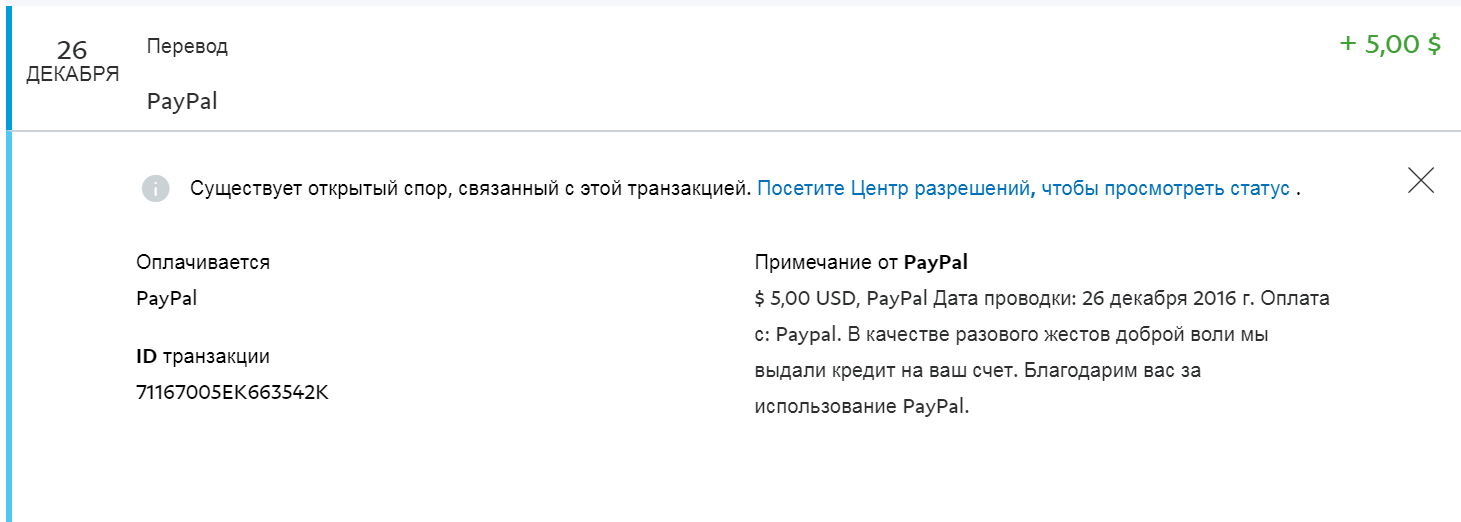Click the ДЕКАБРЯ month label
Viewport: 1461px width, 522px height.
pyautogui.click(x=72, y=75)
